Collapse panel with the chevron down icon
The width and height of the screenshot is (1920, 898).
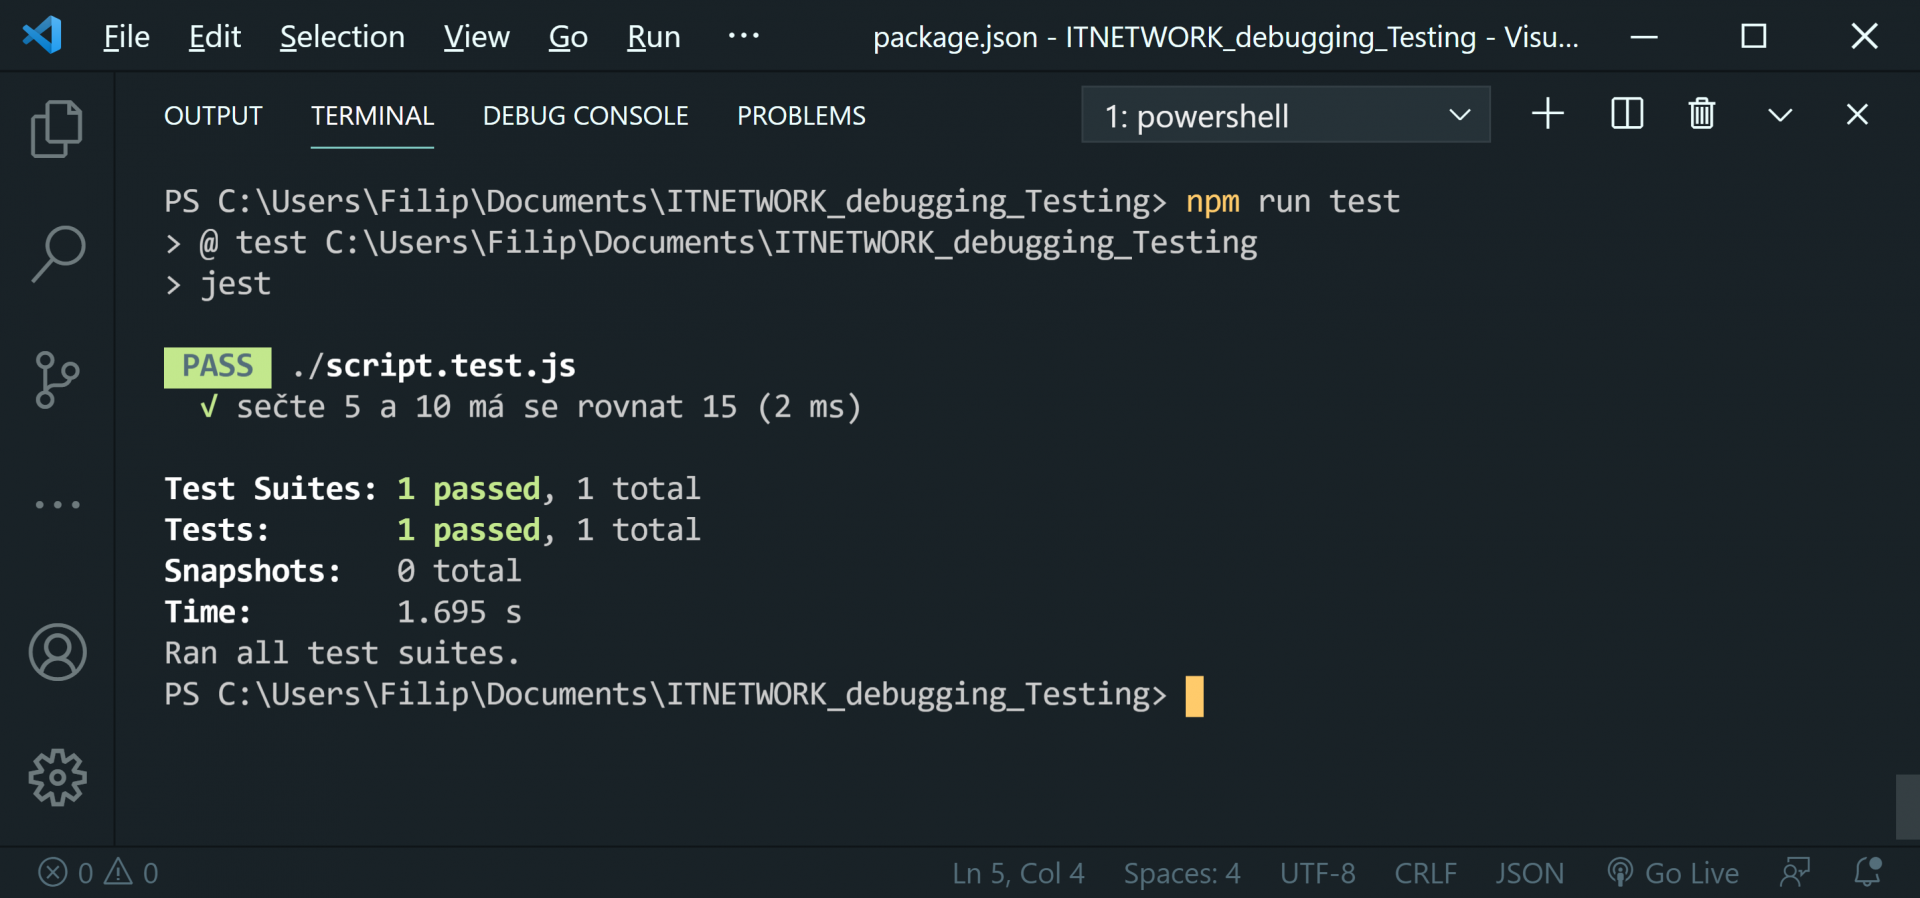[x=1780, y=115]
